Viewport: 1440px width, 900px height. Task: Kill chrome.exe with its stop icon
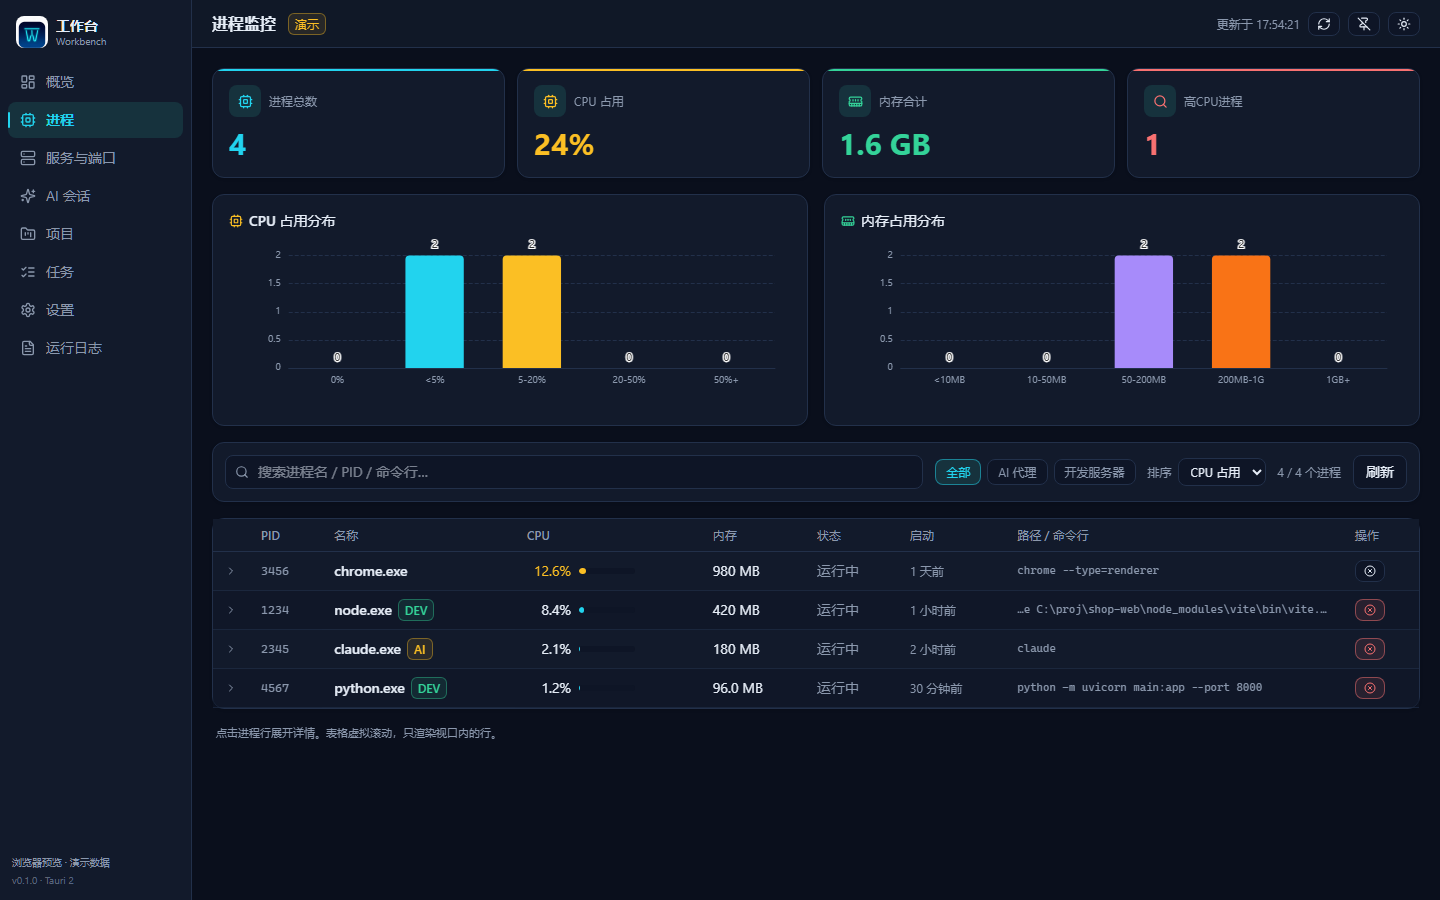tap(1370, 571)
